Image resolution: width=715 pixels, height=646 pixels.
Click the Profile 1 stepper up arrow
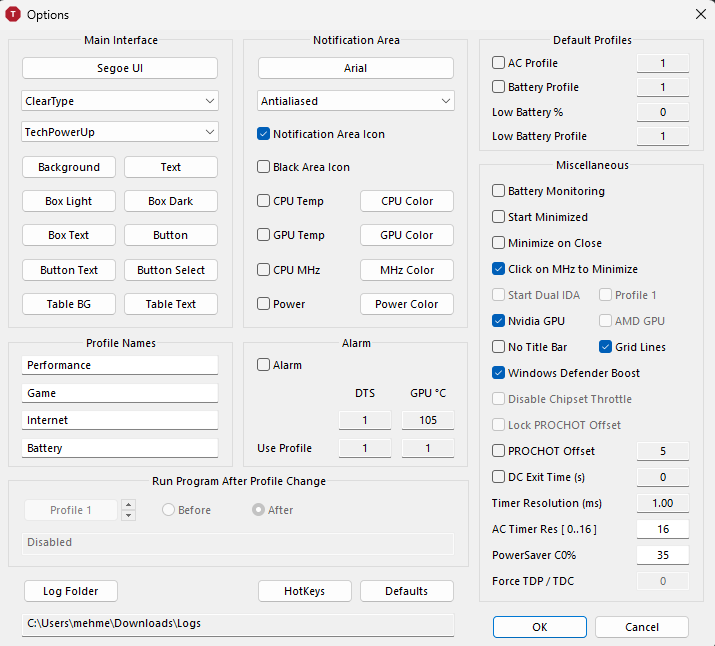click(x=129, y=505)
